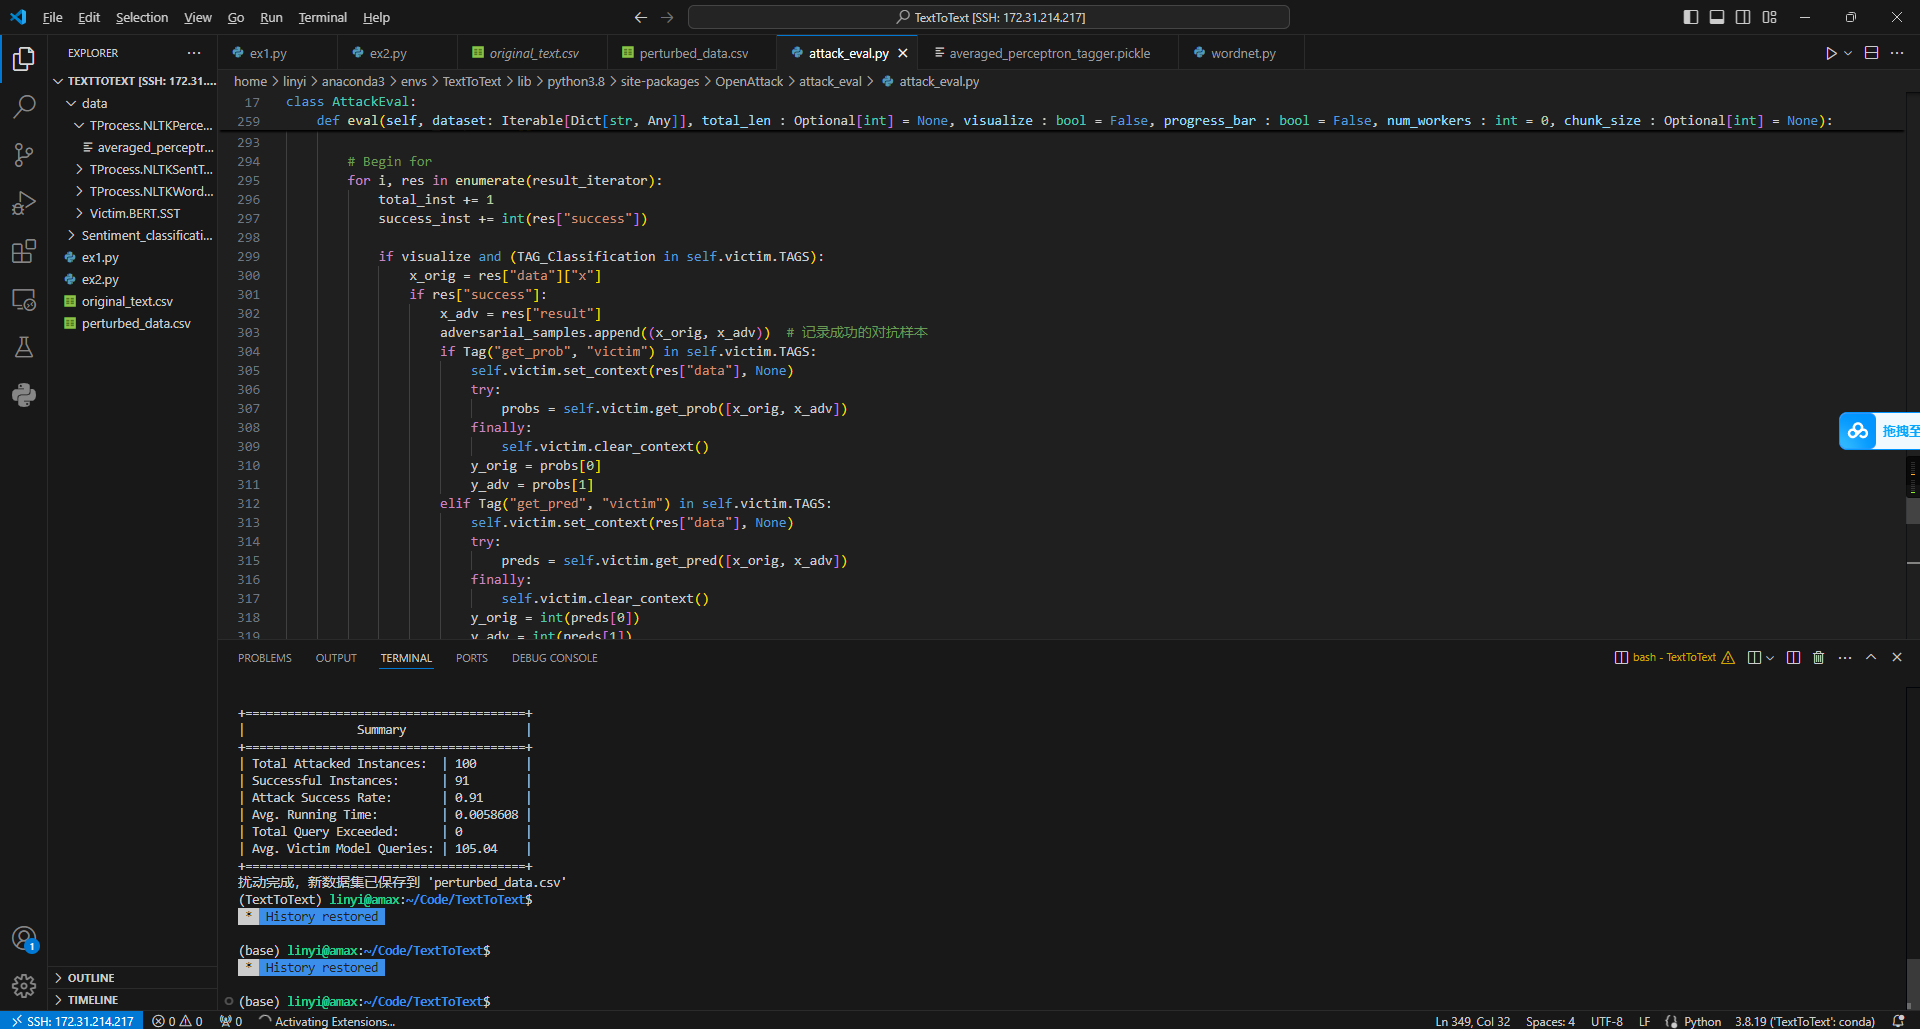The height and width of the screenshot is (1029, 1920).
Task: Switch to the DEBUG CONSOLE panel tab
Action: 555,658
